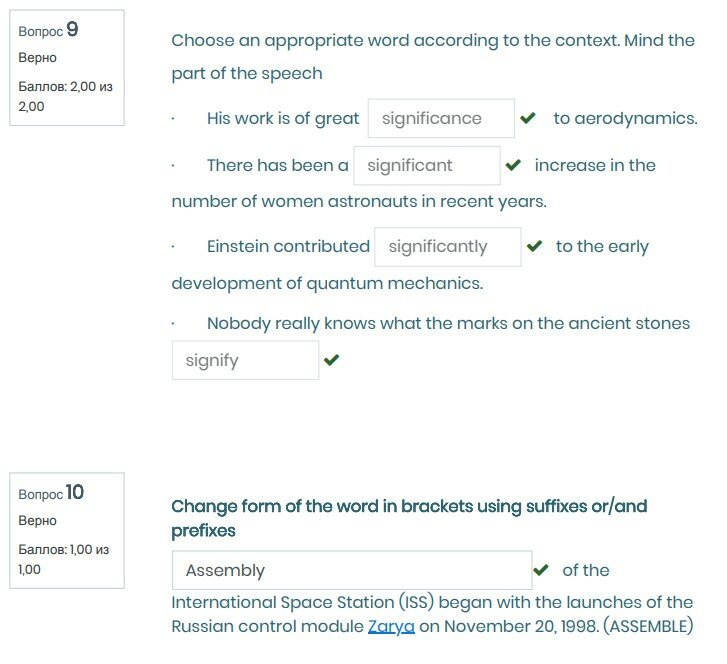Click the 'Баллов: 1,00 из 1,00' score text
The image size is (727, 664).
pos(63,559)
